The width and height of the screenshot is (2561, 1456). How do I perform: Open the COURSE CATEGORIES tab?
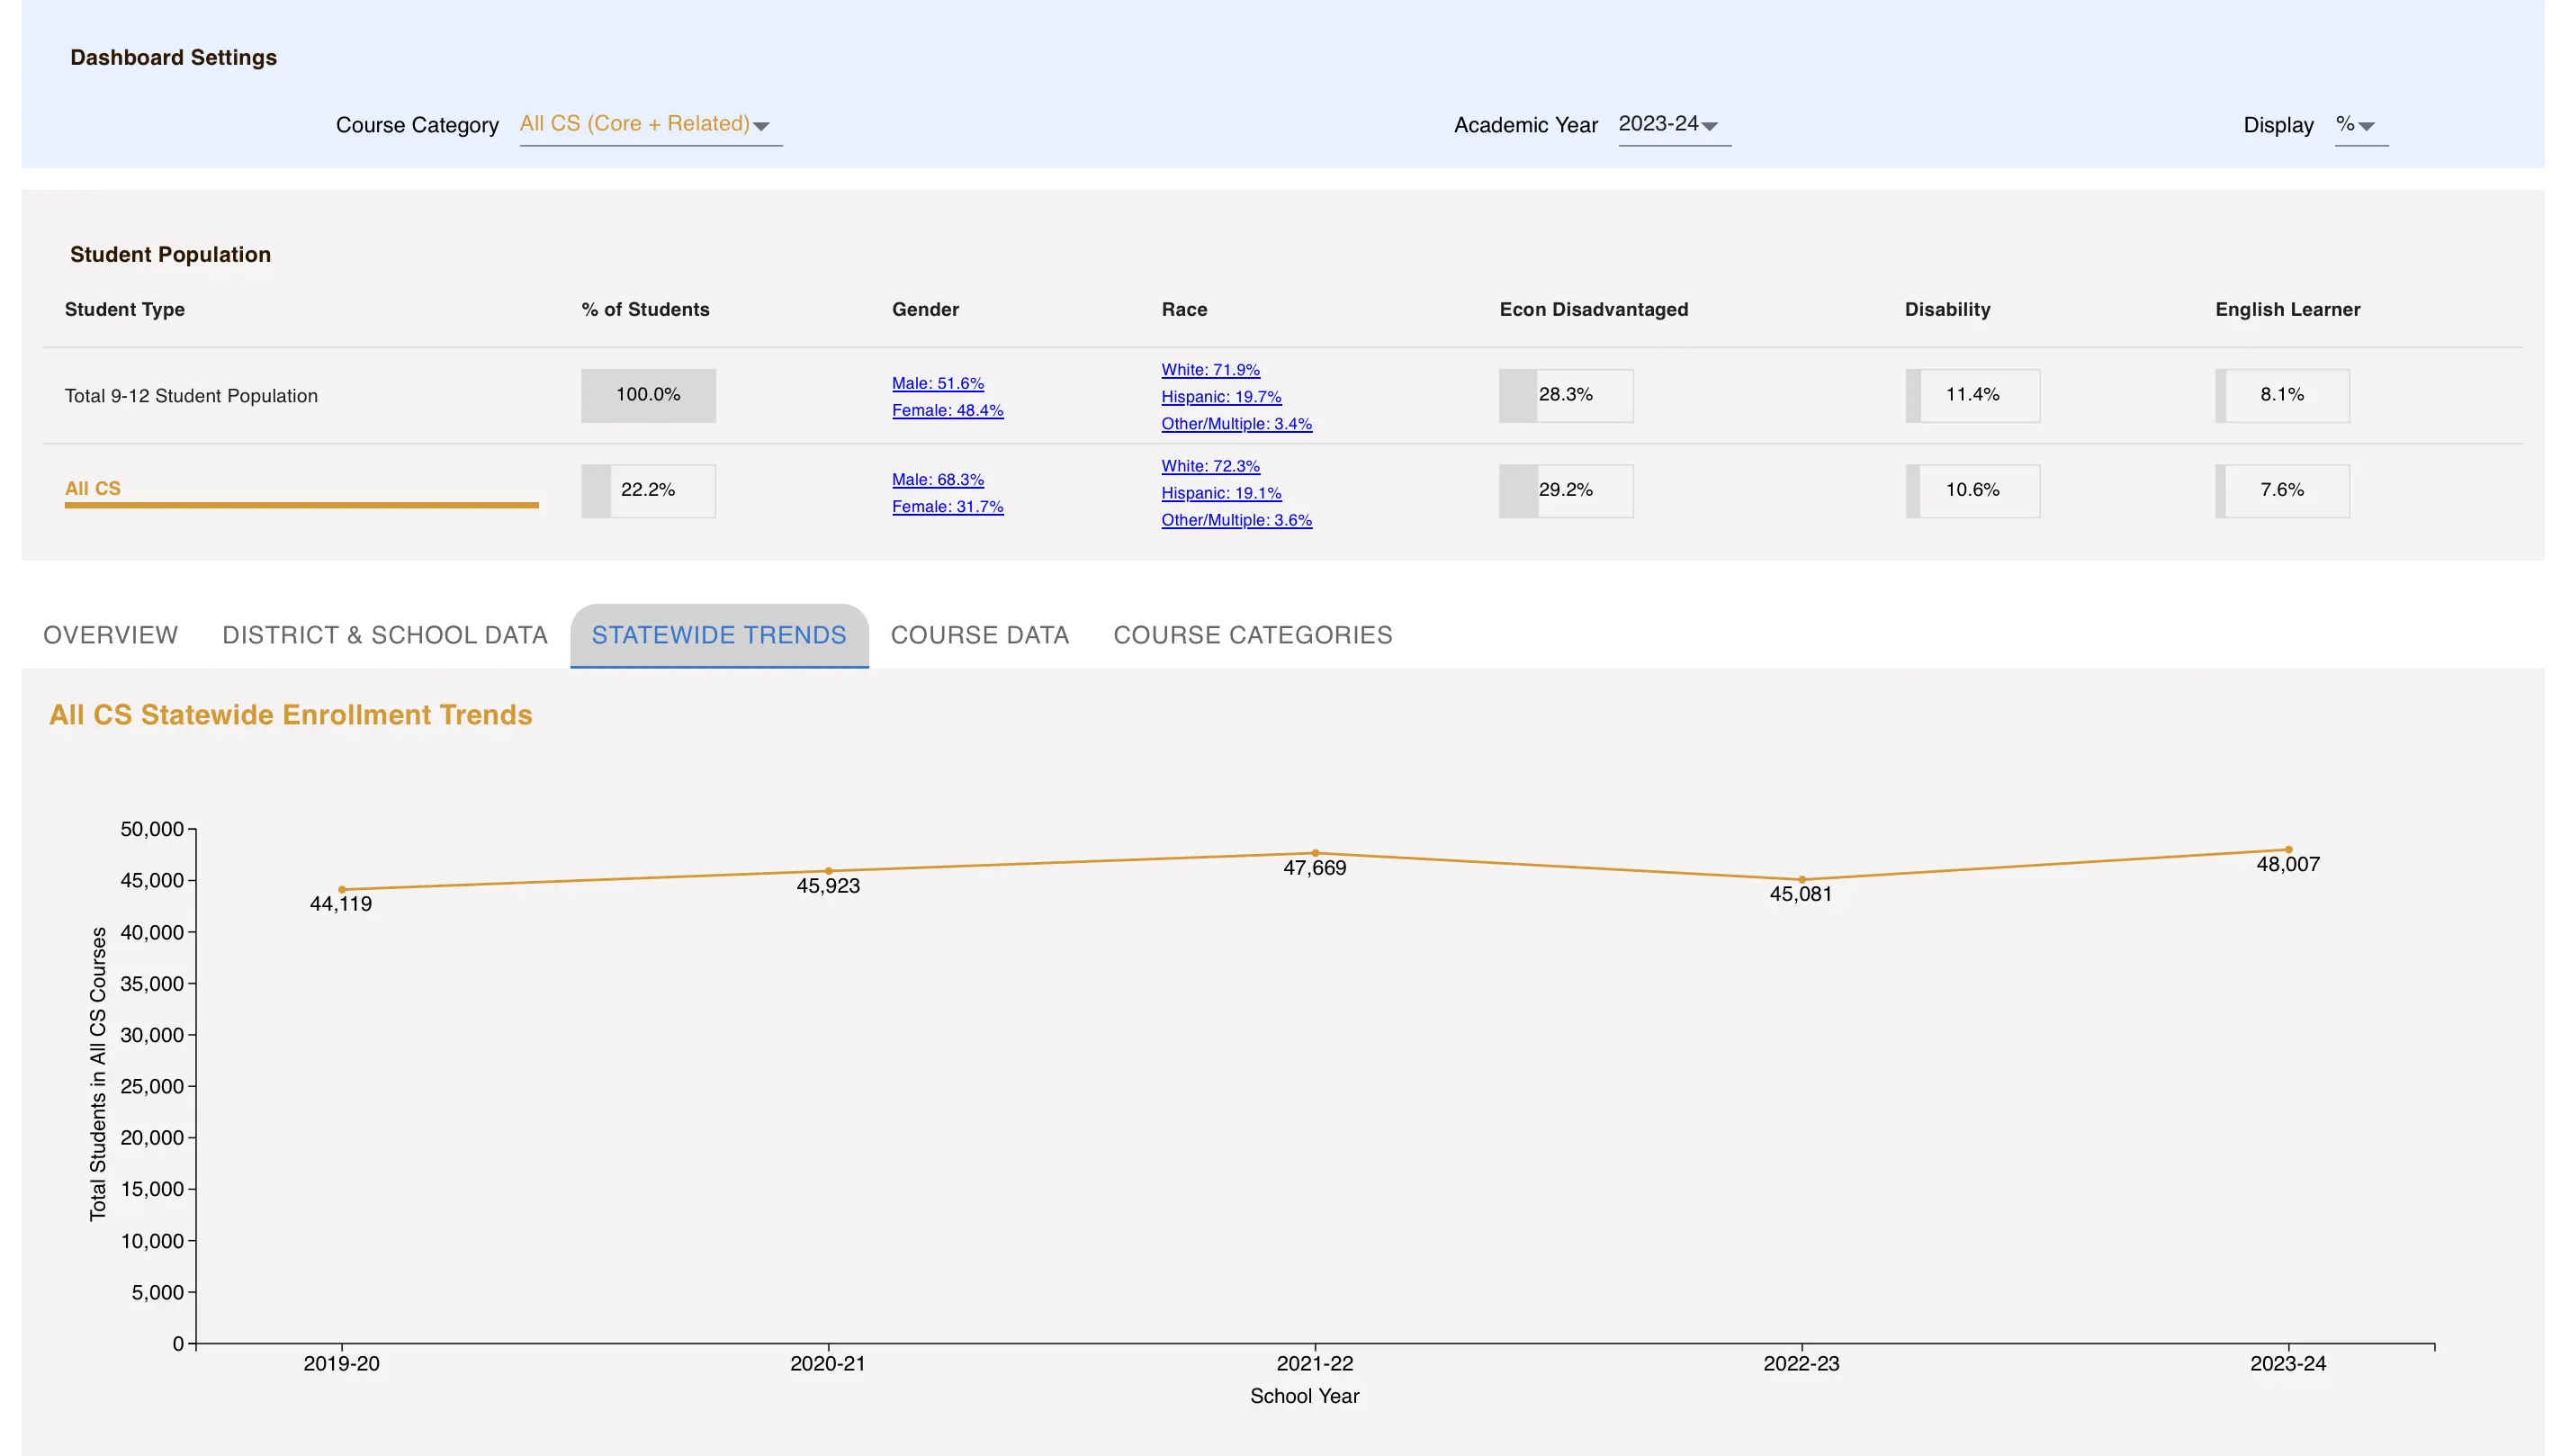click(1252, 634)
